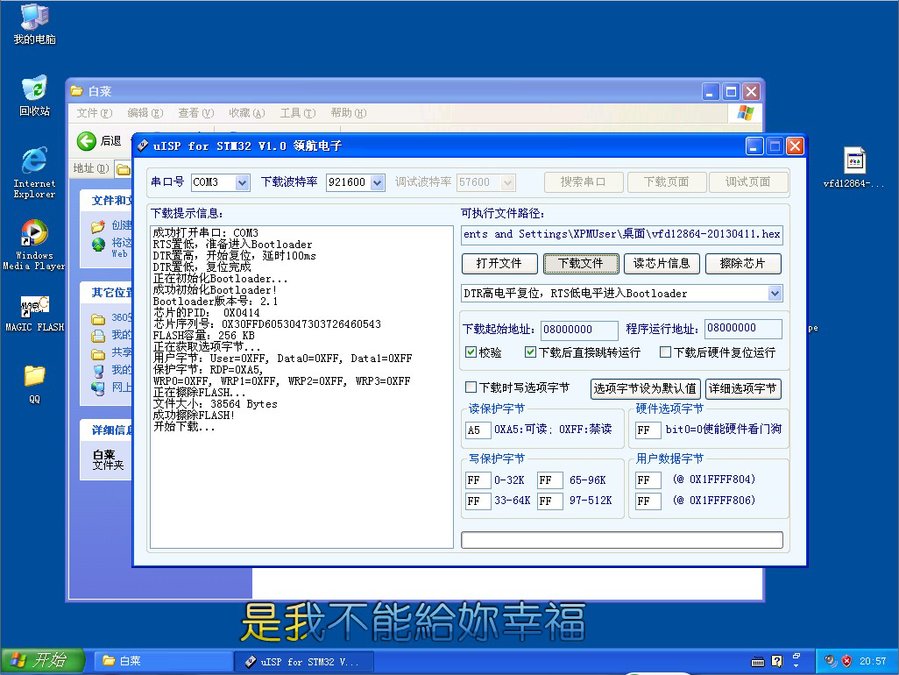
Task: Uncheck the 校验 verify checkbox
Action: coord(470,351)
